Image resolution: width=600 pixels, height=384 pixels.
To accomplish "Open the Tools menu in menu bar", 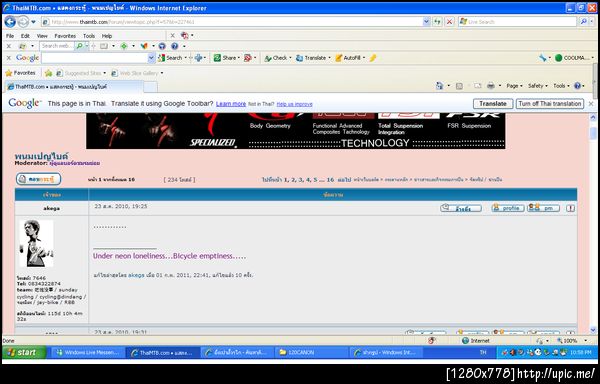I will (x=89, y=36).
